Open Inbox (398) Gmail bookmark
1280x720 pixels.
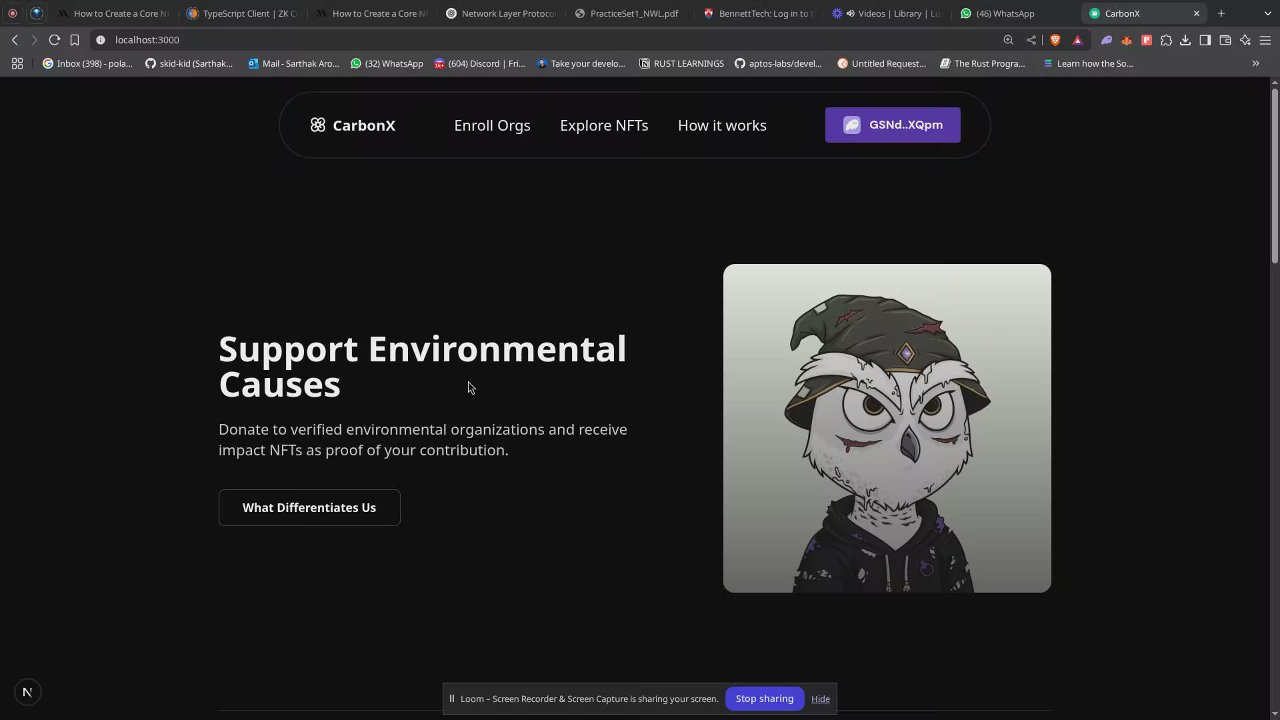pyautogui.click(x=87, y=63)
